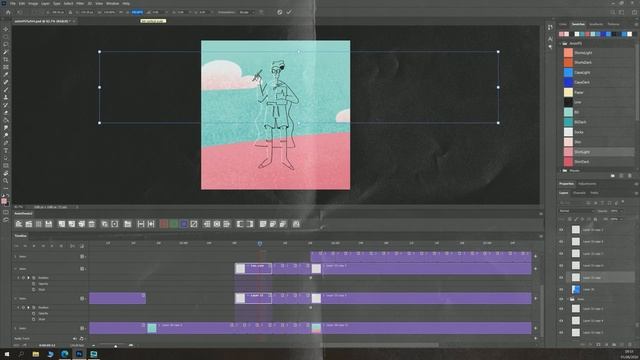The width and height of the screenshot is (640, 360).
Task: Expand the topmost video track in timeline
Action: (16, 257)
